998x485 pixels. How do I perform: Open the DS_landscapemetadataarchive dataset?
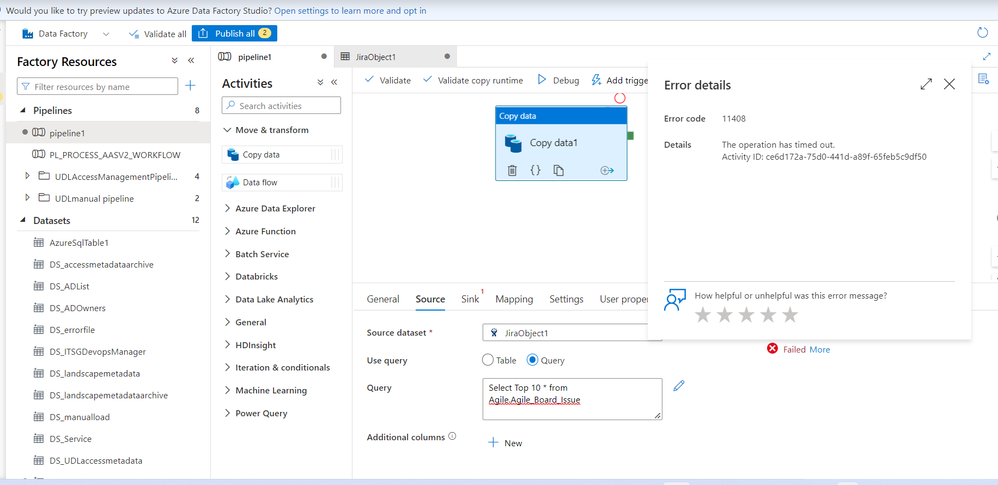[x=108, y=395]
